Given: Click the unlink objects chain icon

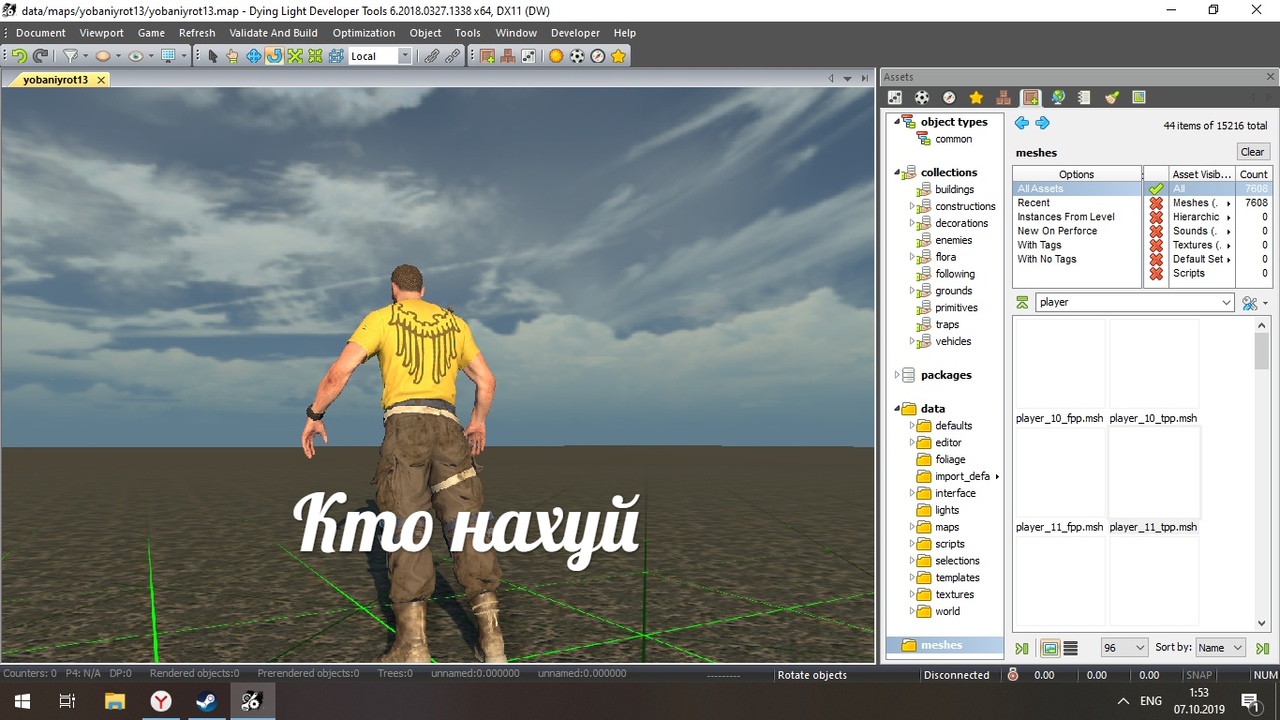Looking at the screenshot, I should click(x=453, y=56).
